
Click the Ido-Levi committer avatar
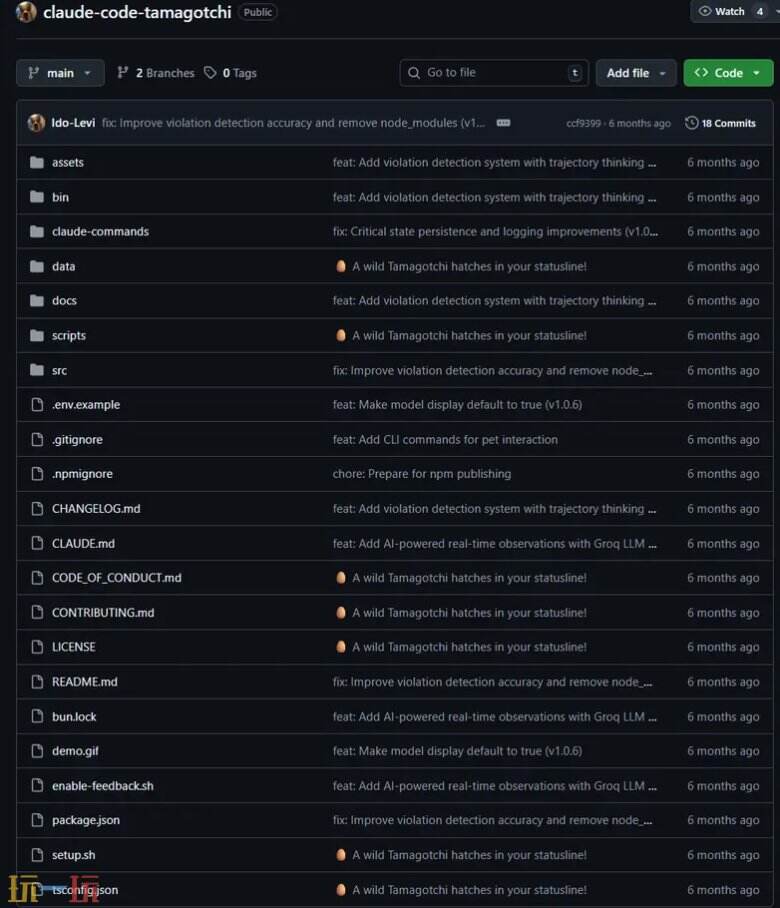click(x=36, y=123)
